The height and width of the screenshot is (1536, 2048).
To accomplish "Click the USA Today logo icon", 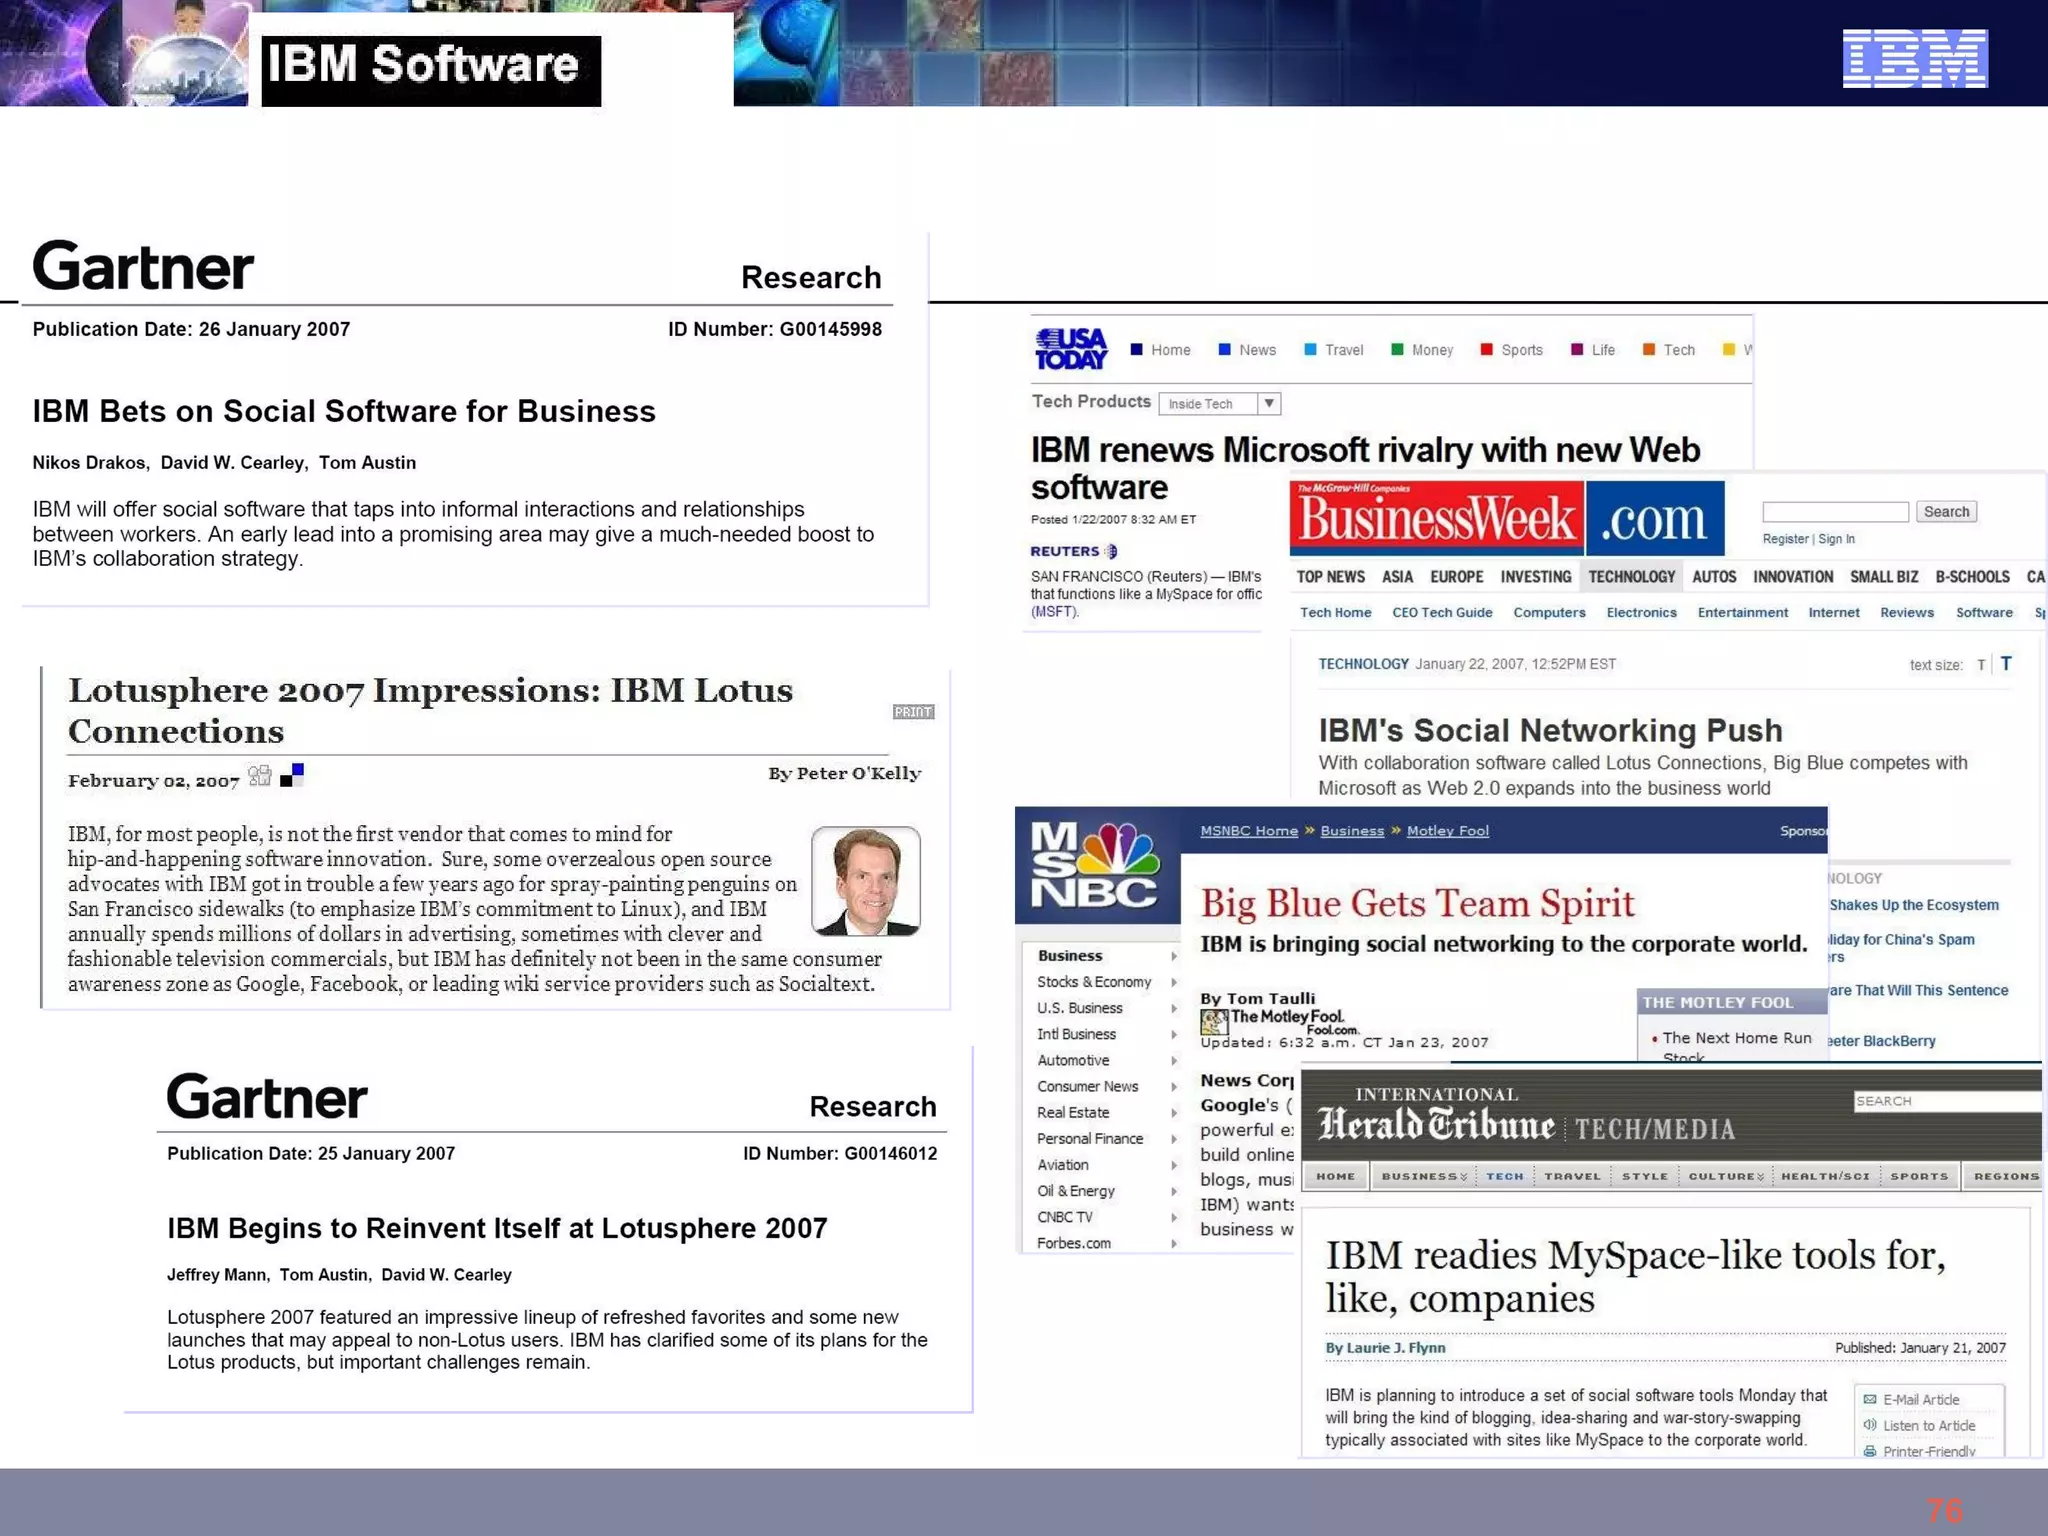I will [1070, 349].
